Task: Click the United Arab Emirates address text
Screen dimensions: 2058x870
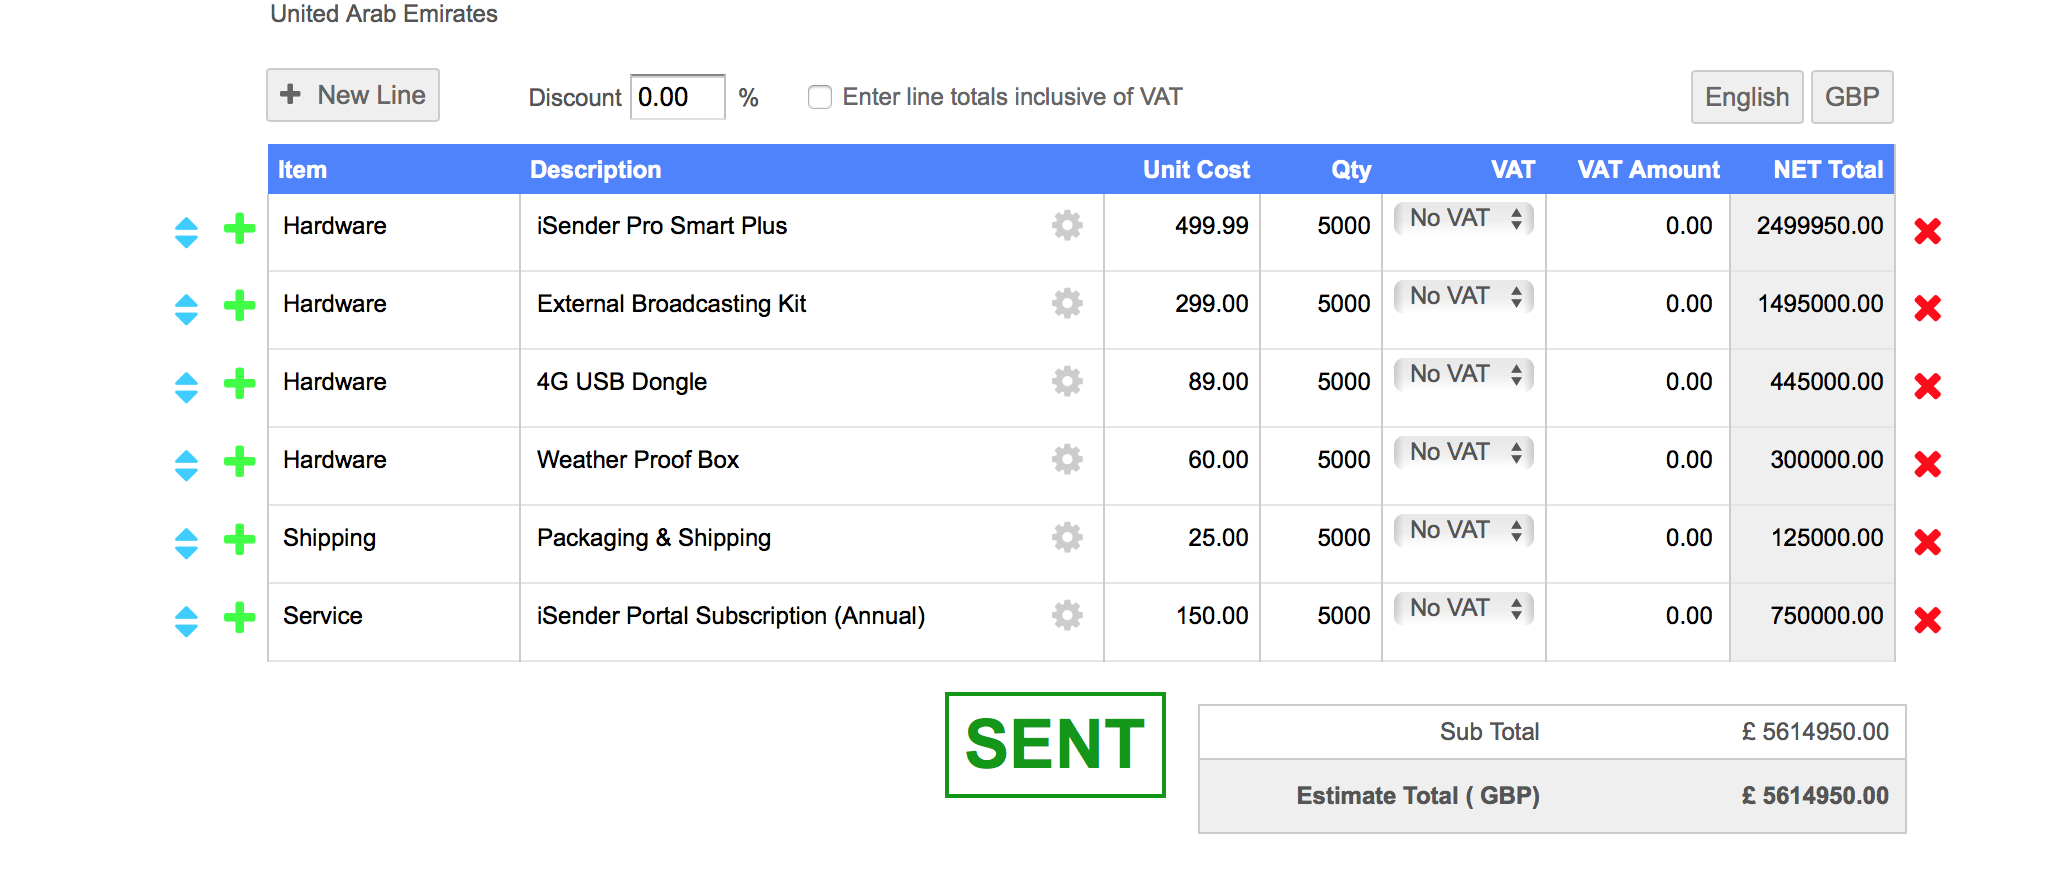Action: (384, 14)
